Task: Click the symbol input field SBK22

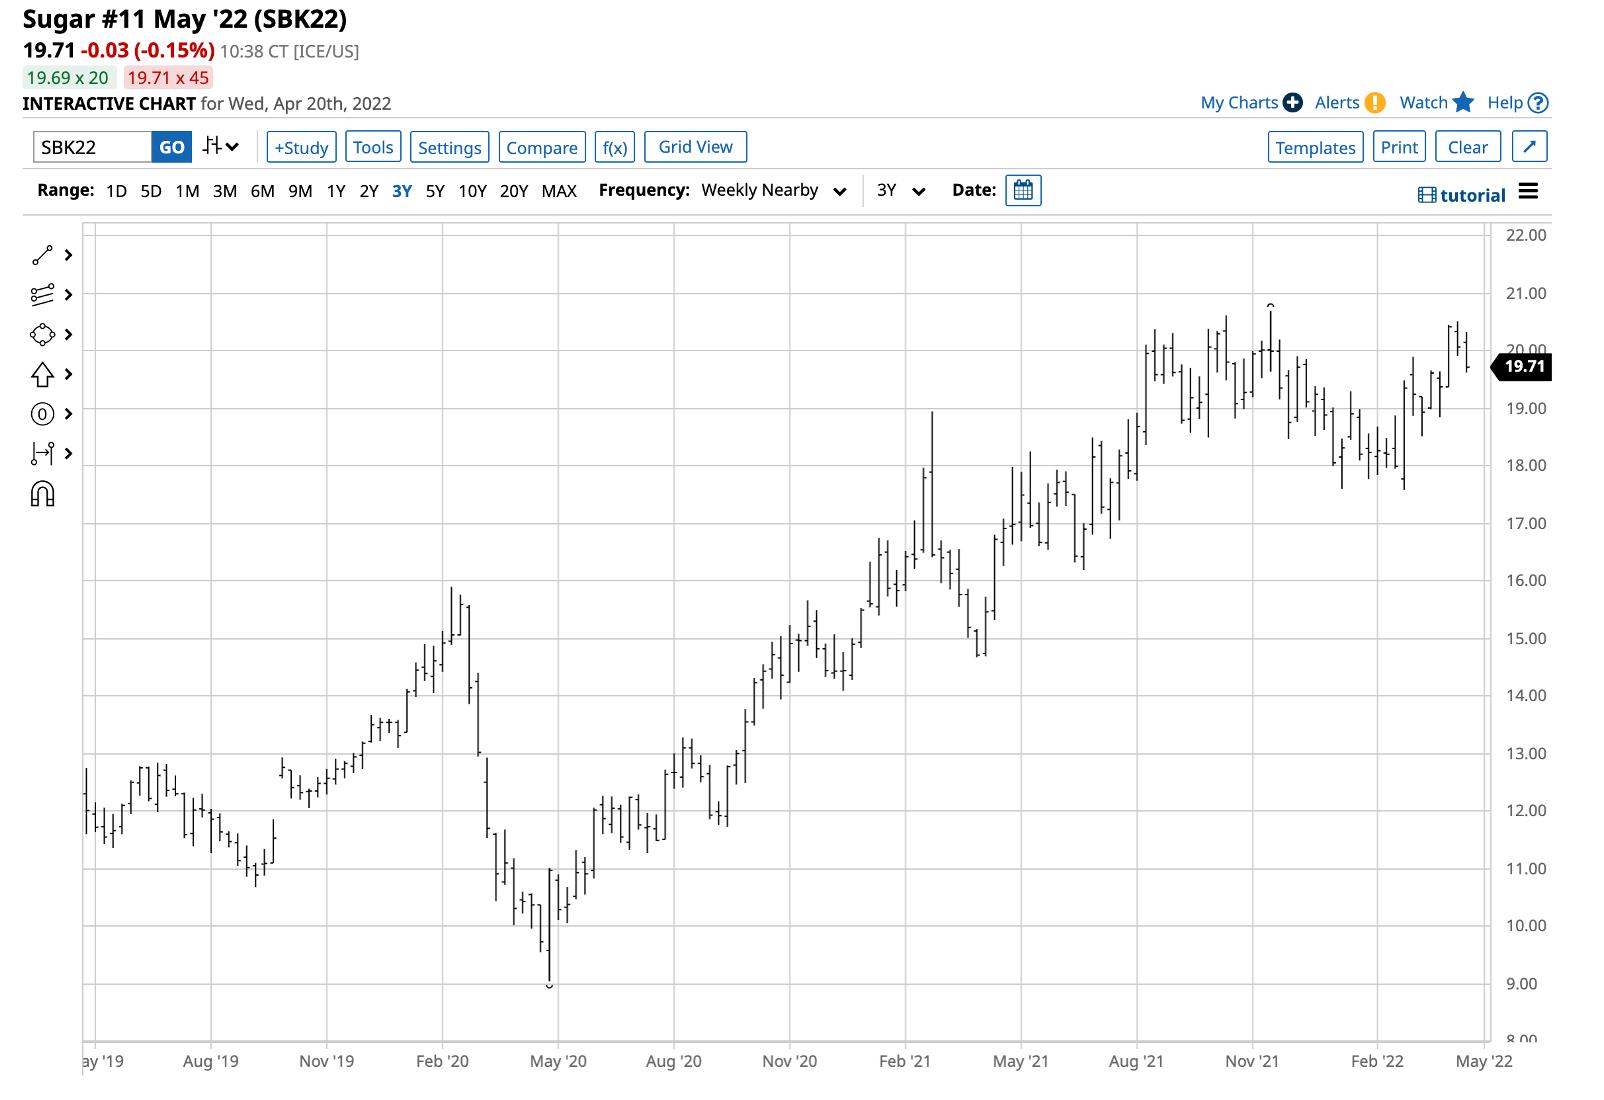Action: [x=92, y=147]
